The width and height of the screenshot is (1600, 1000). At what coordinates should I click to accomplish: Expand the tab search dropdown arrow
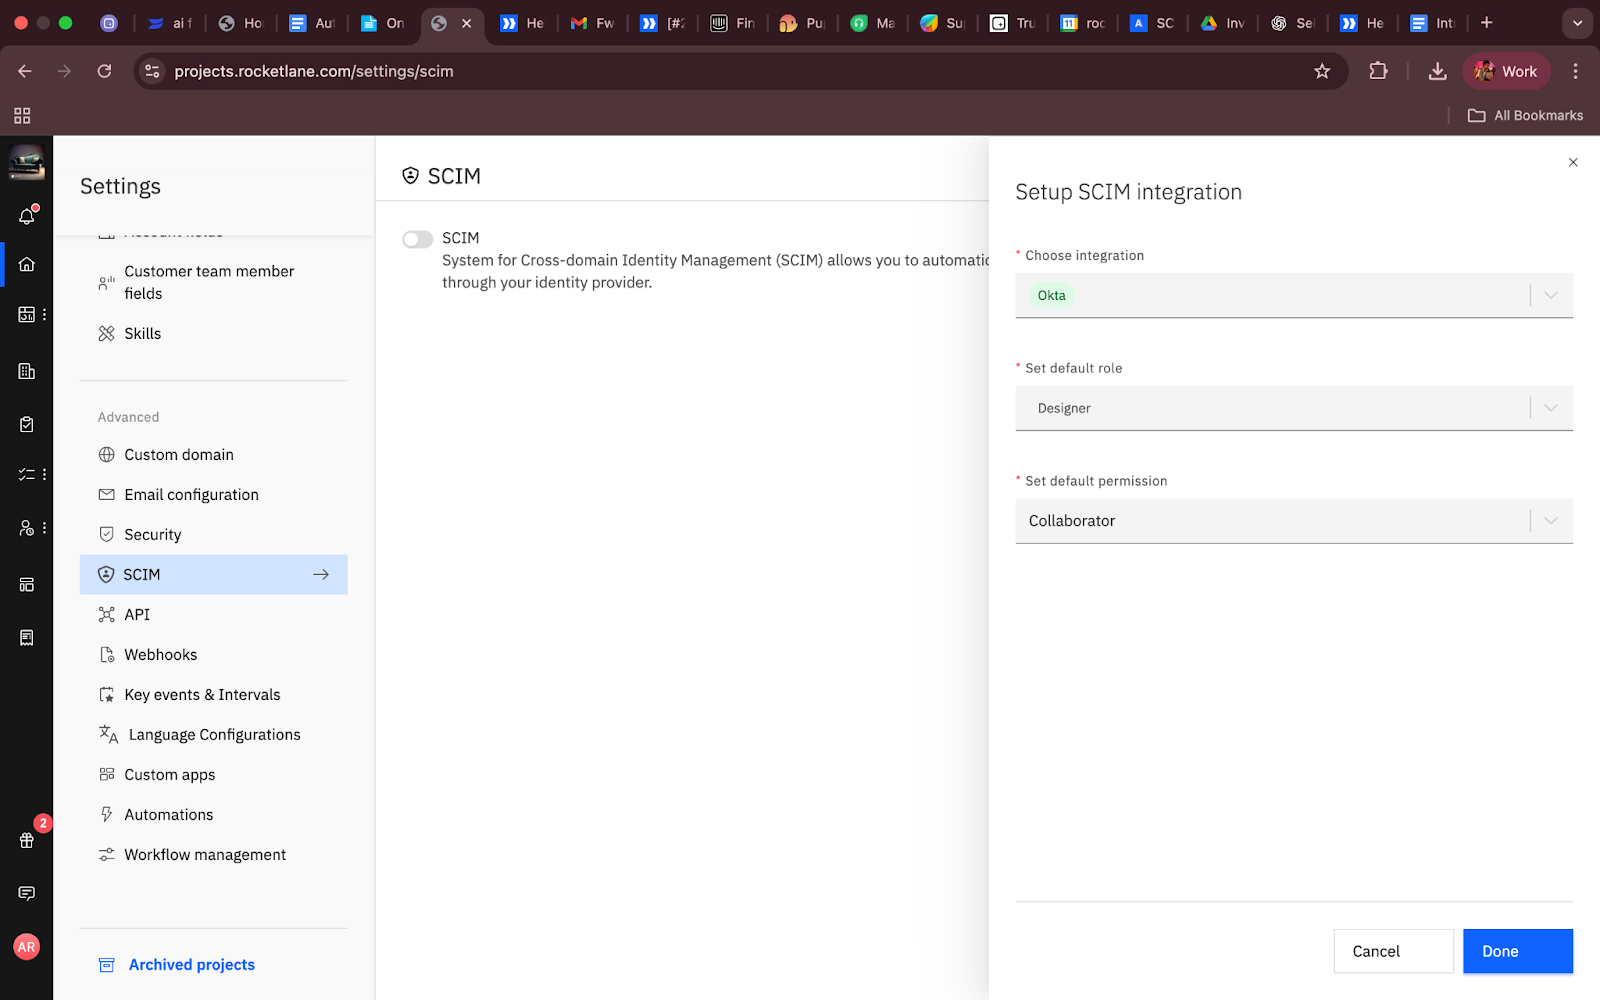tap(1577, 23)
